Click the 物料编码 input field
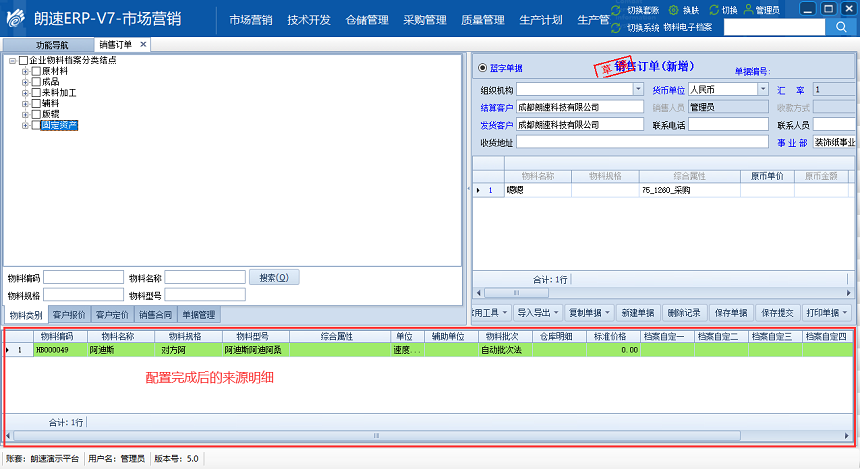This screenshot has height=469, width=860. coord(83,278)
